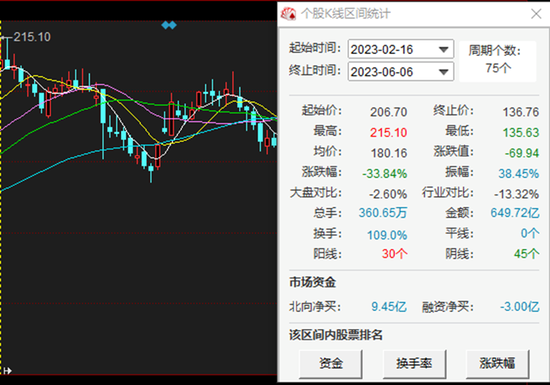Image resolution: width=550 pixels, height=385 pixels.
Task: Click the 平线 value 0个
Action: click(x=530, y=233)
